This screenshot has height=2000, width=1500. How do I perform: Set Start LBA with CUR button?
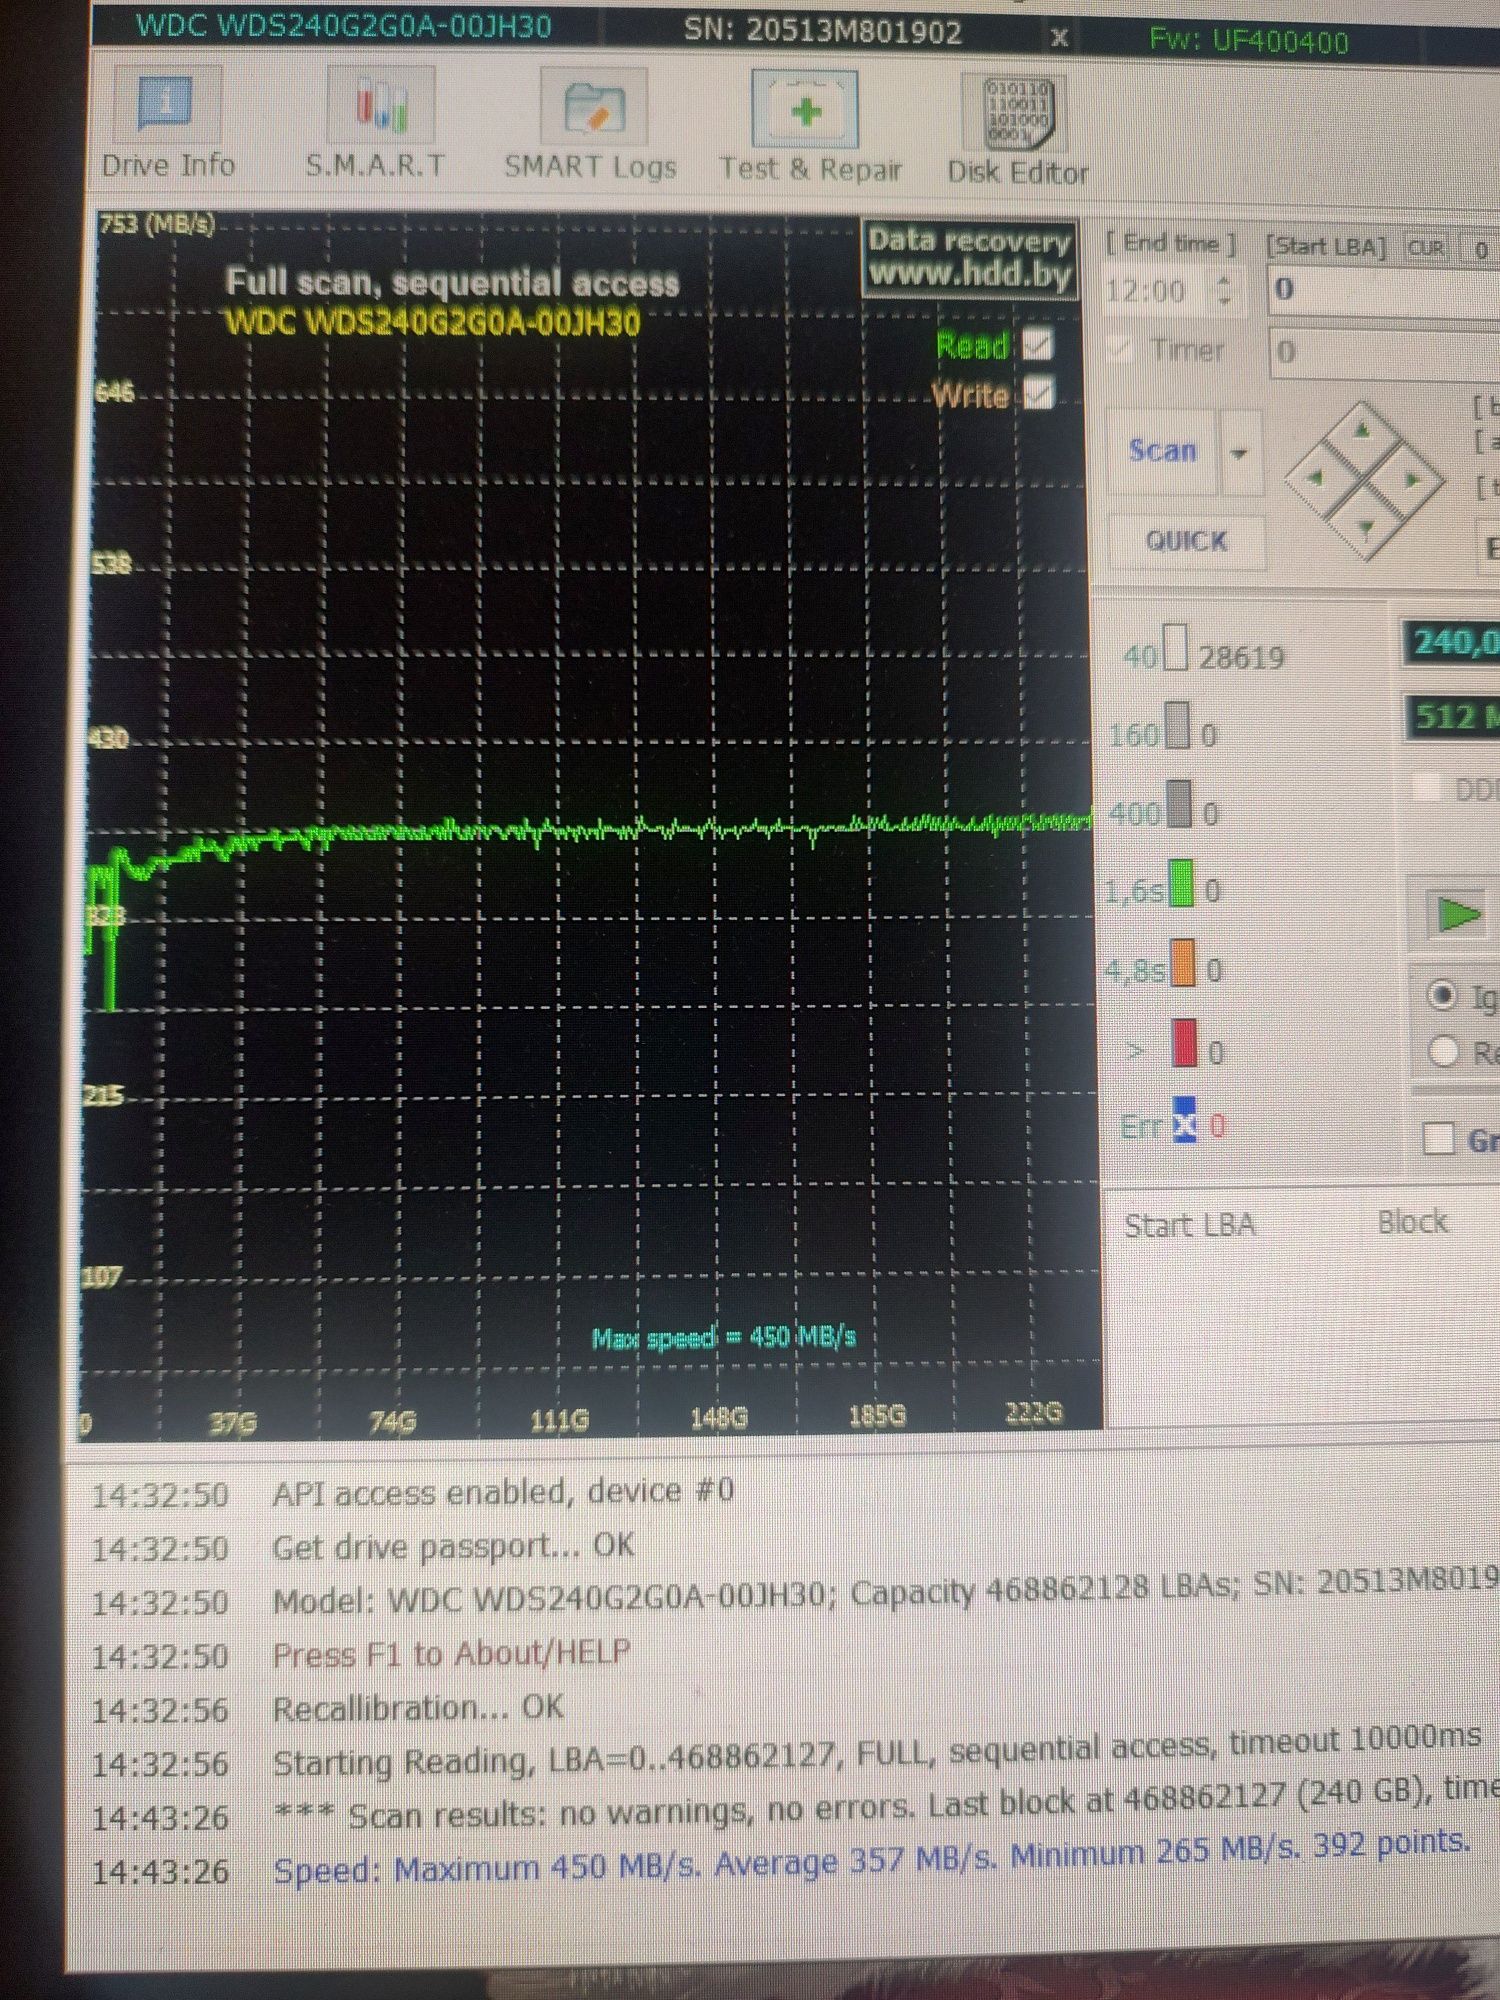pyautogui.click(x=1426, y=247)
